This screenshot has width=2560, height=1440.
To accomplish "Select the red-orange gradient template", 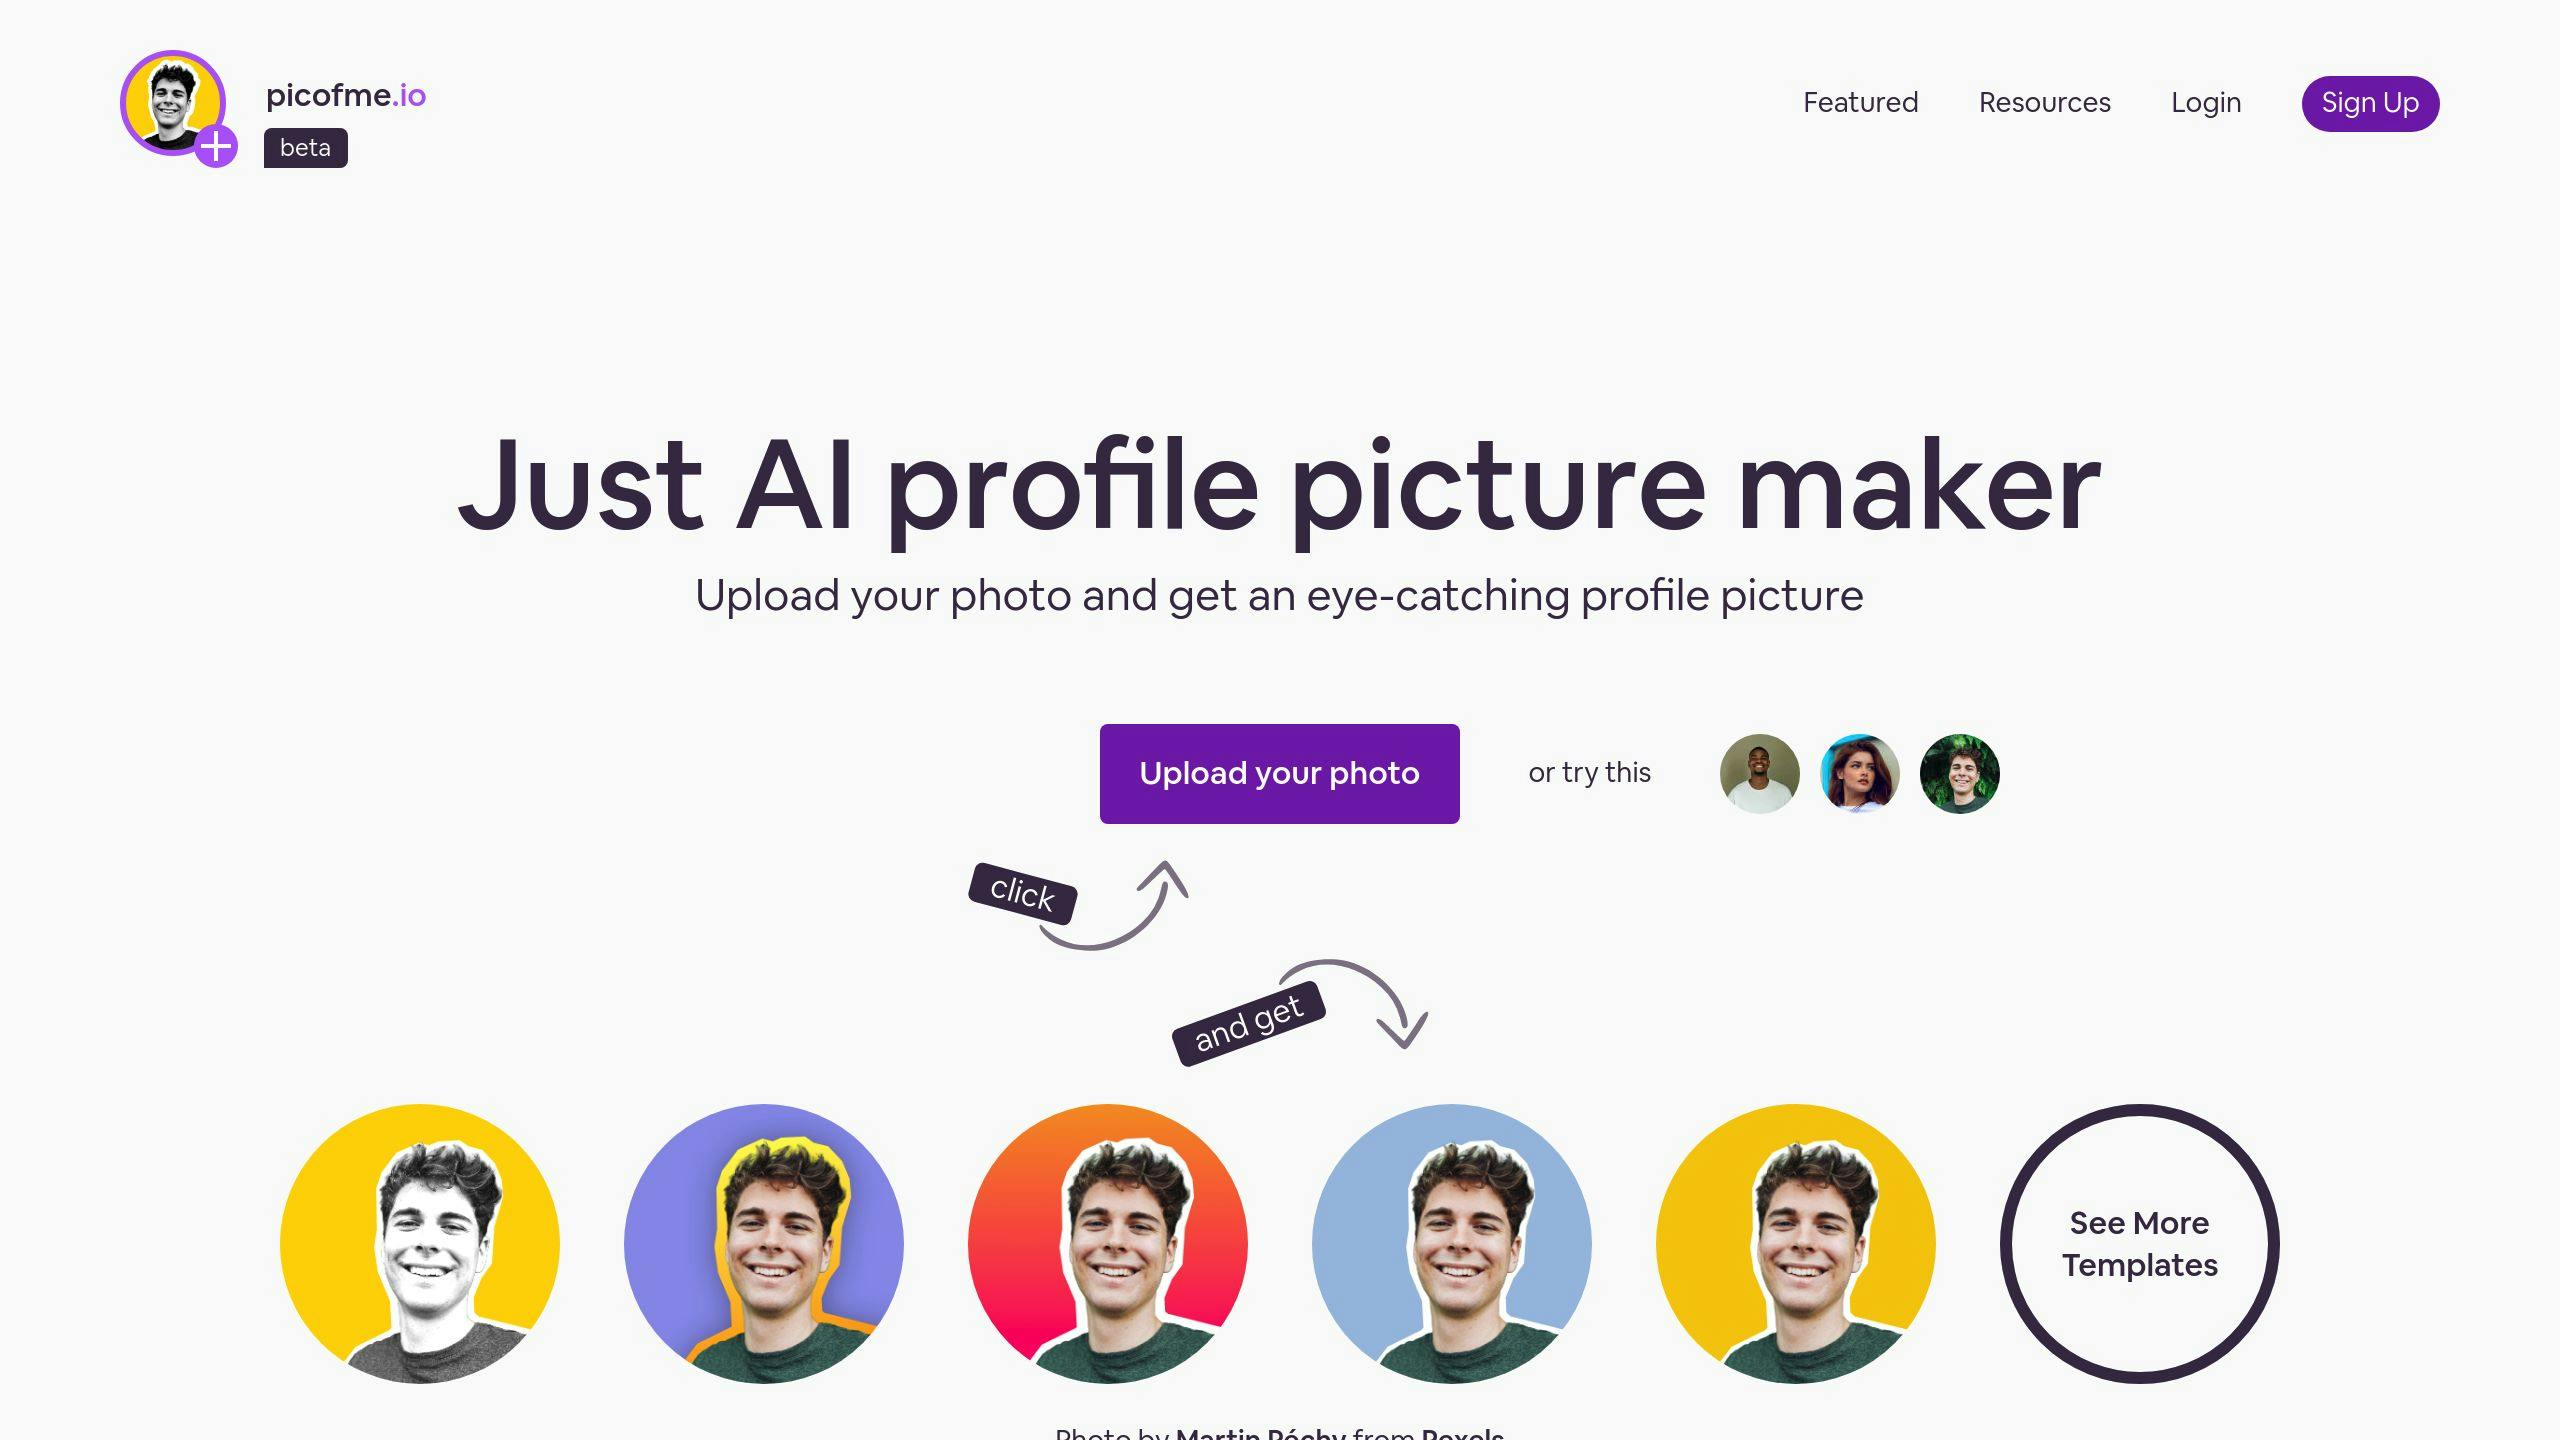I will pos(1108,1241).
